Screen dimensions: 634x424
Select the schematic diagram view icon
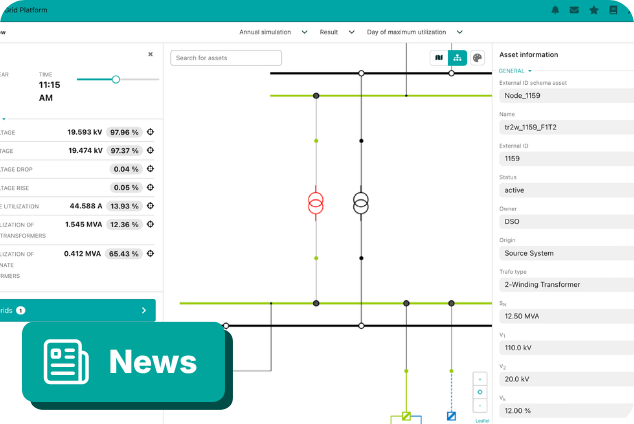click(x=457, y=58)
